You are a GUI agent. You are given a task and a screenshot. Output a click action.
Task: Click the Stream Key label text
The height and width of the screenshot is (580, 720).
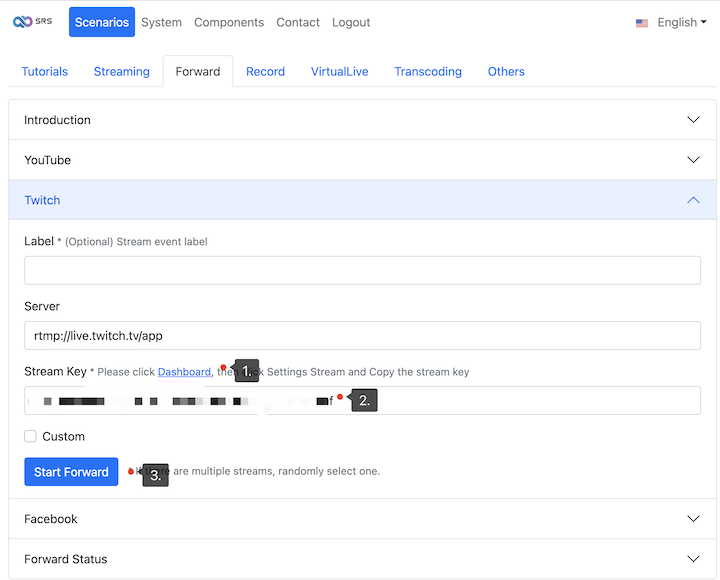(55, 371)
